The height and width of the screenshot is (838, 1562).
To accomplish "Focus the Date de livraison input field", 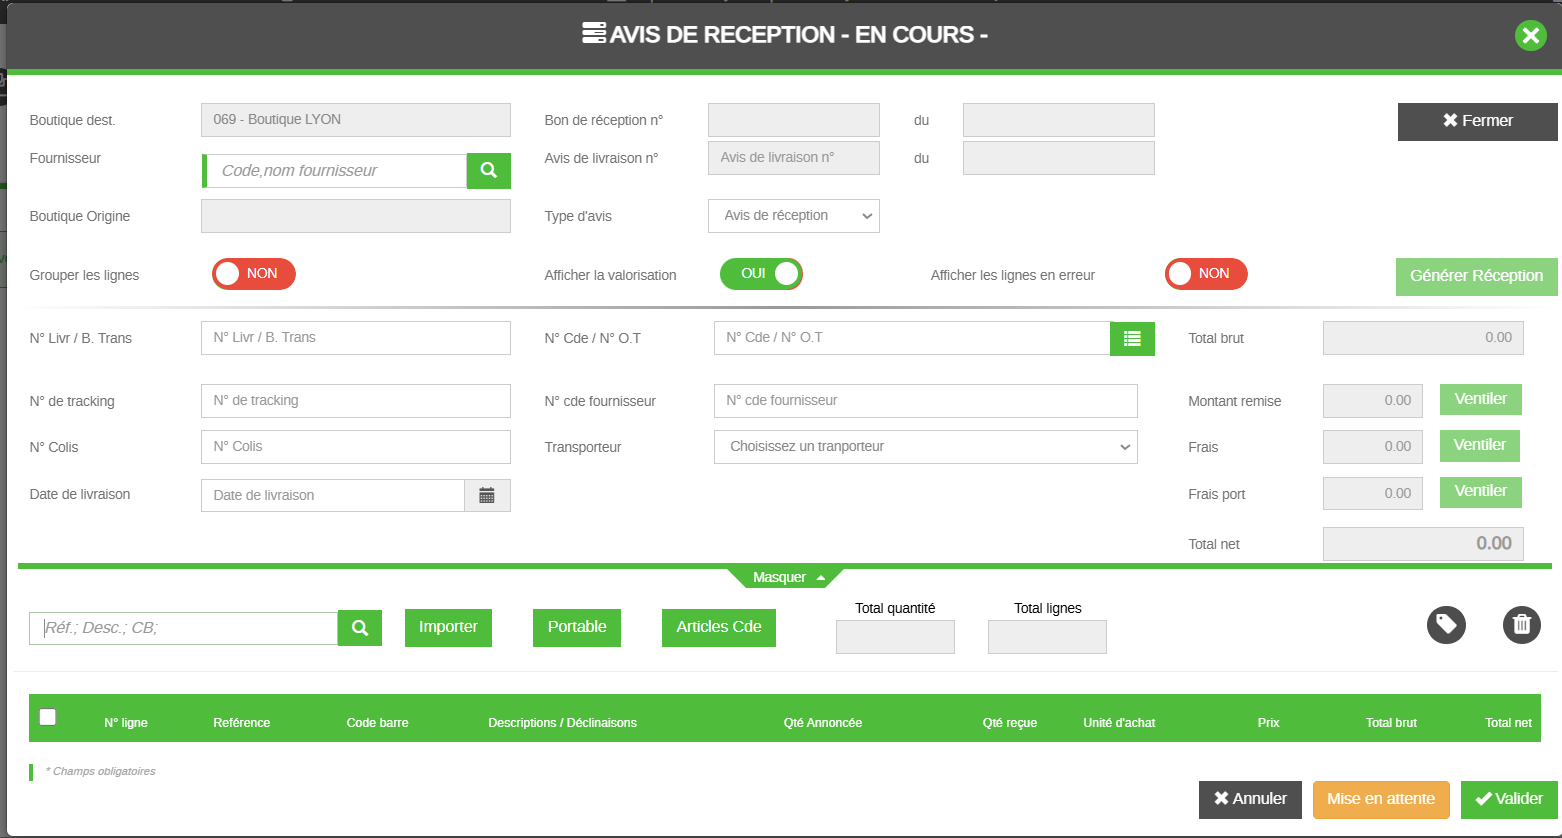I will (x=333, y=496).
